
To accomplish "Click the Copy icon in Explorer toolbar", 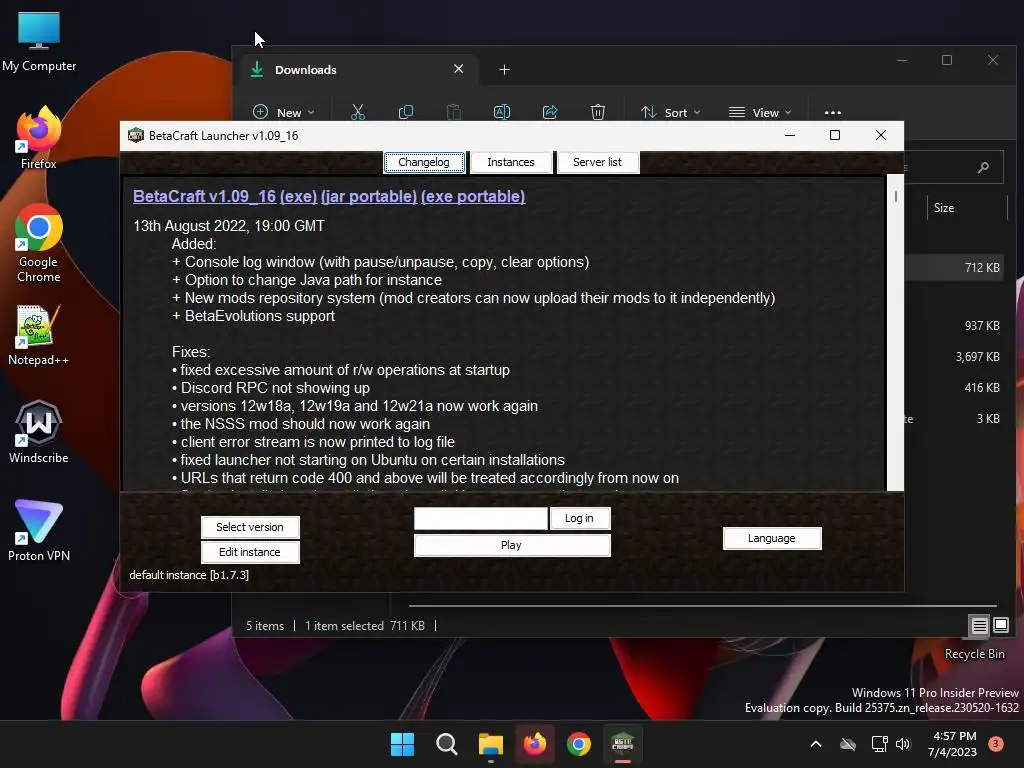I will (x=406, y=112).
